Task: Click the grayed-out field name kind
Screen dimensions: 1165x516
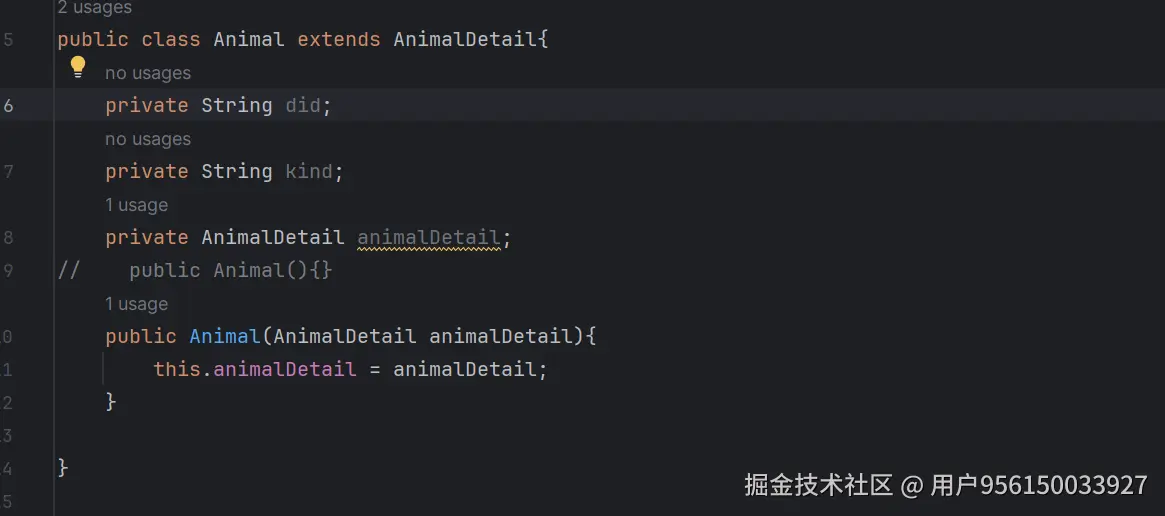Action: coord(309,172)
